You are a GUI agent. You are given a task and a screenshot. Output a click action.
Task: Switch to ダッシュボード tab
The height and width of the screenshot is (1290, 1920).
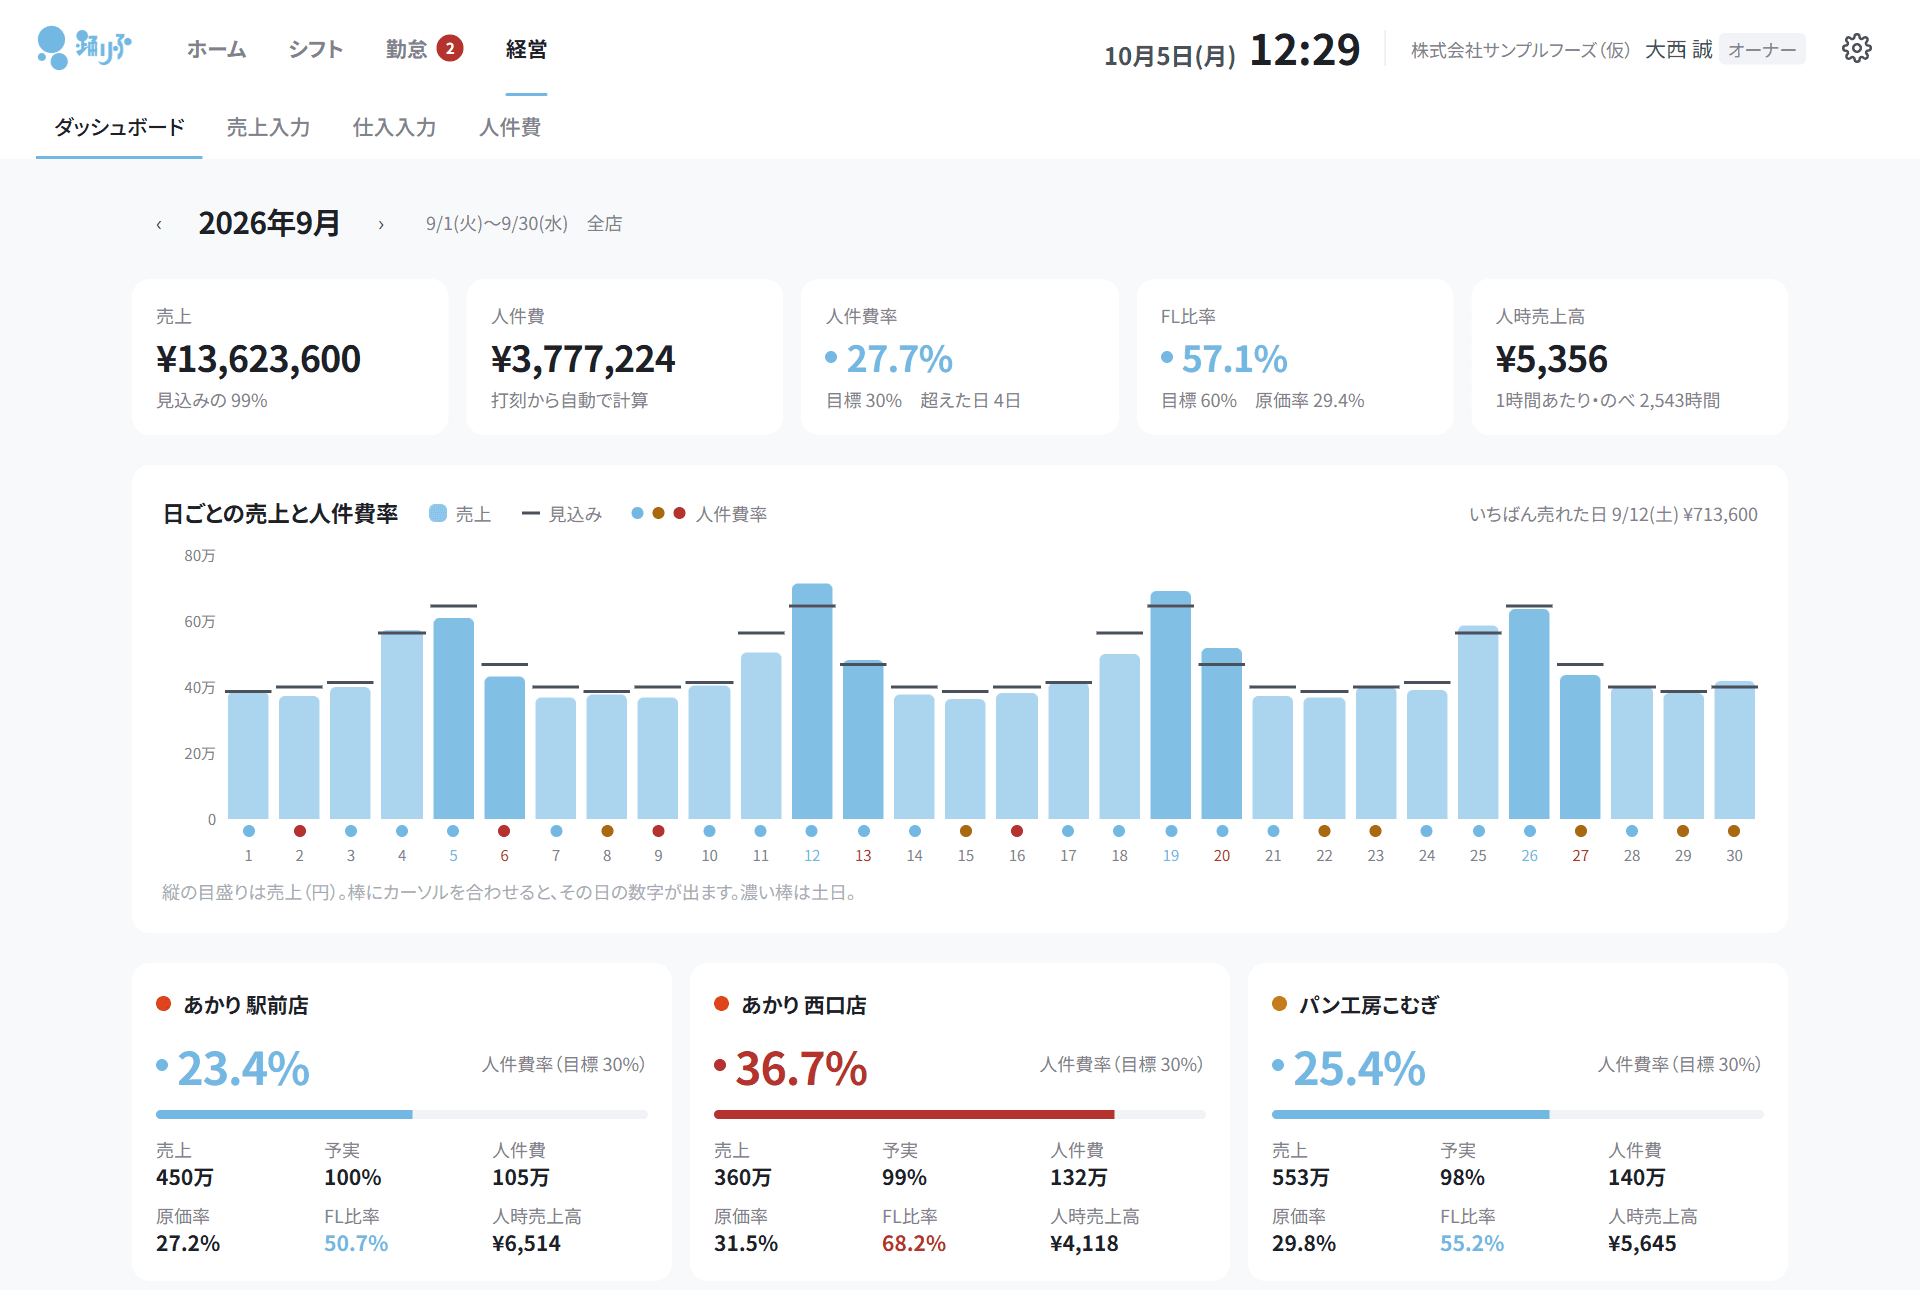click(119, 127)
